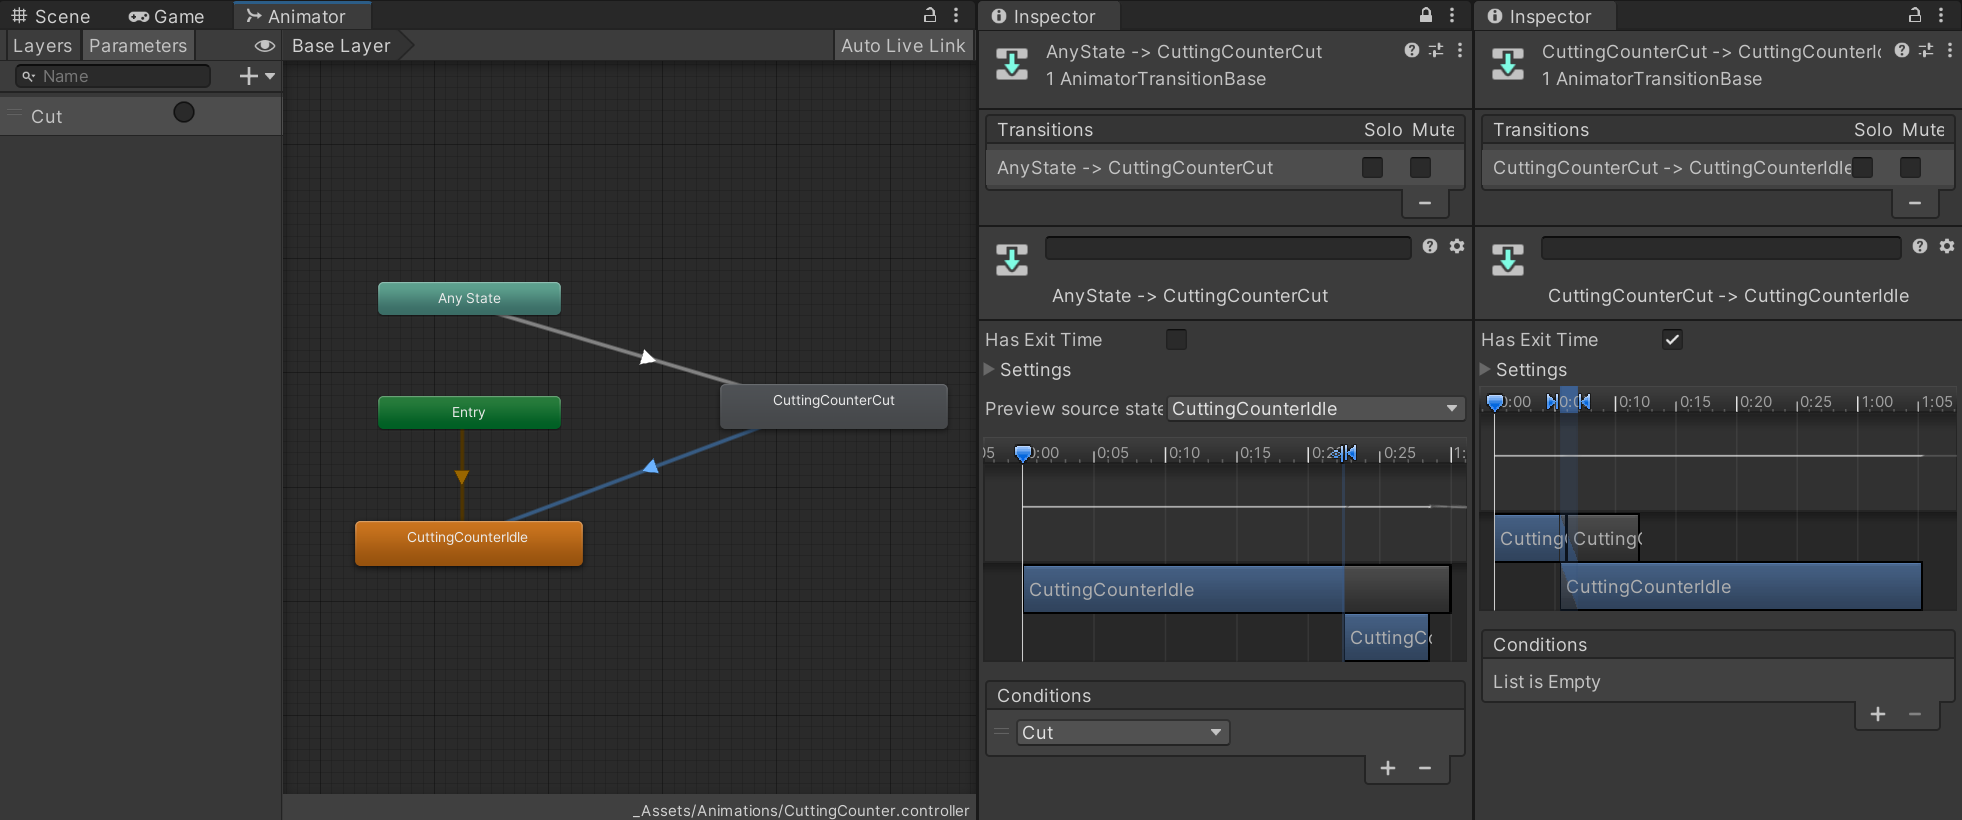Image resolution: width=1962 pixels, height=820 pixels.
Task: Open the Cut condition dropdown
Action: 1123,732
